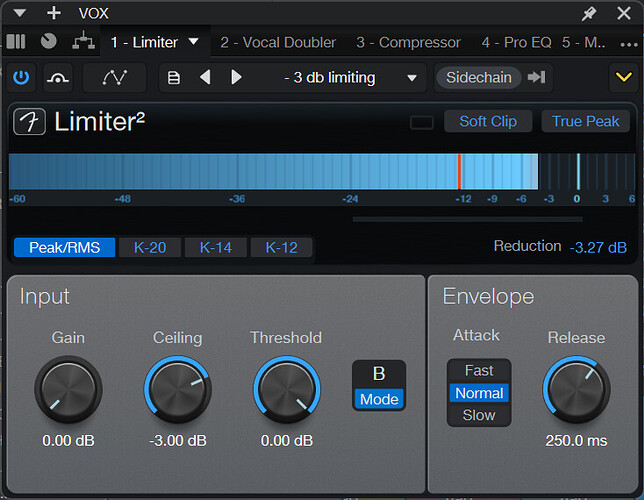Click the Gain knob
This screenshot has height=500, width=644.
coord(68,389)
